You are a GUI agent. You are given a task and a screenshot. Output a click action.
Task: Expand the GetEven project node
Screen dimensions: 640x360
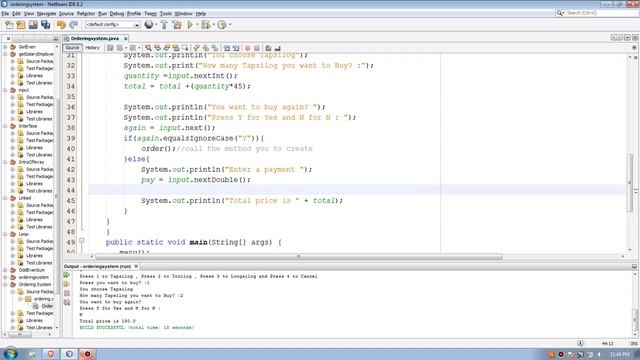tap(5, 47)
